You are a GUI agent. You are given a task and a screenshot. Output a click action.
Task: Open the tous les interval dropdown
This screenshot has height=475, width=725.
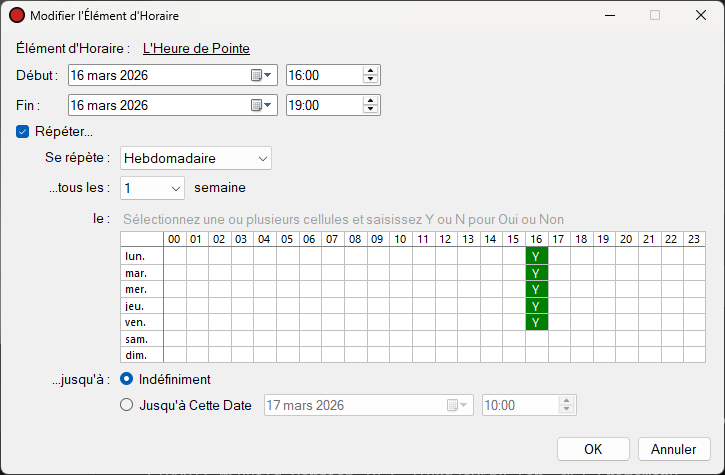152,188
